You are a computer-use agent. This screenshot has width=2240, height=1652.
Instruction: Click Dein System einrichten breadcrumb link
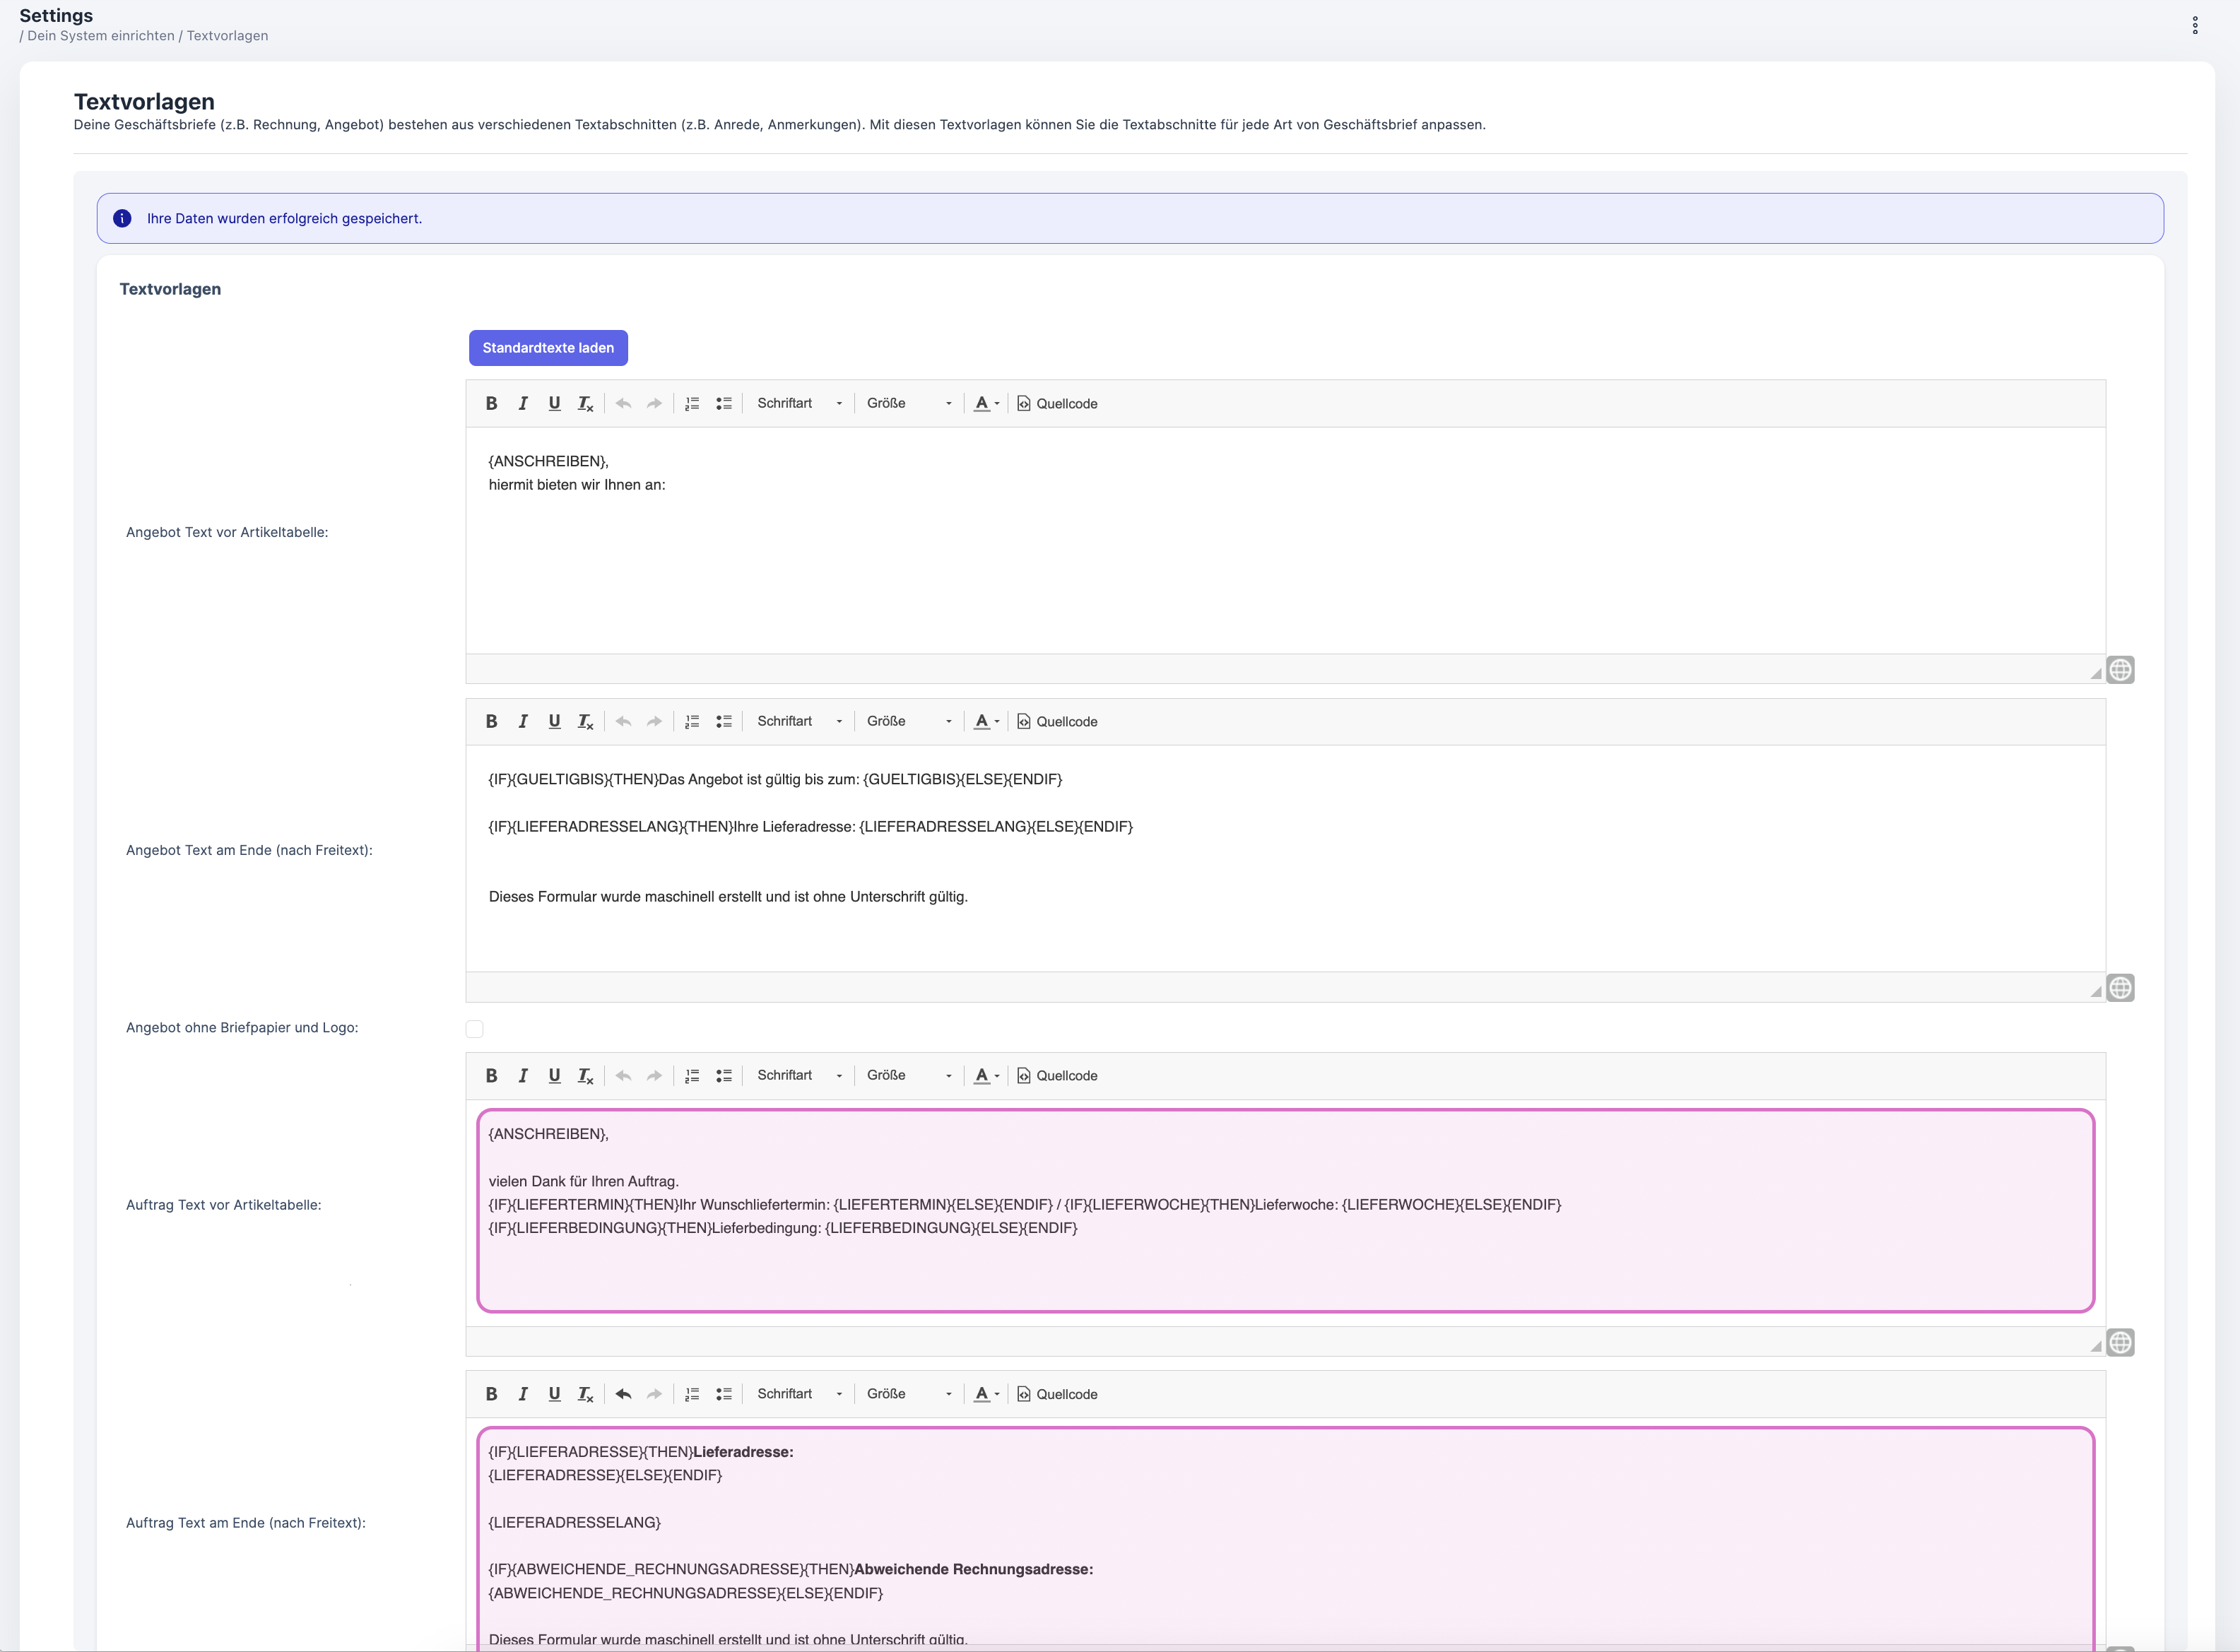101,36
